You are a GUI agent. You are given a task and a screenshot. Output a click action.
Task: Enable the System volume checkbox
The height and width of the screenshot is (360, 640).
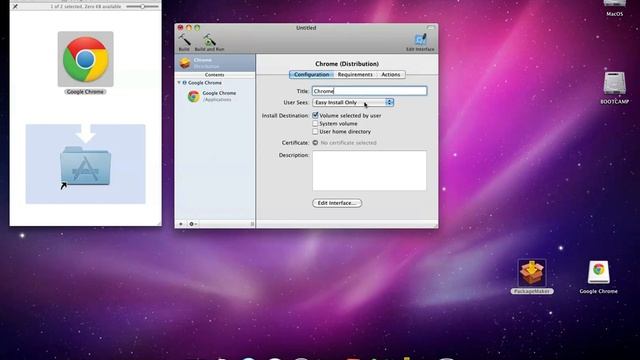click(315, 123)
